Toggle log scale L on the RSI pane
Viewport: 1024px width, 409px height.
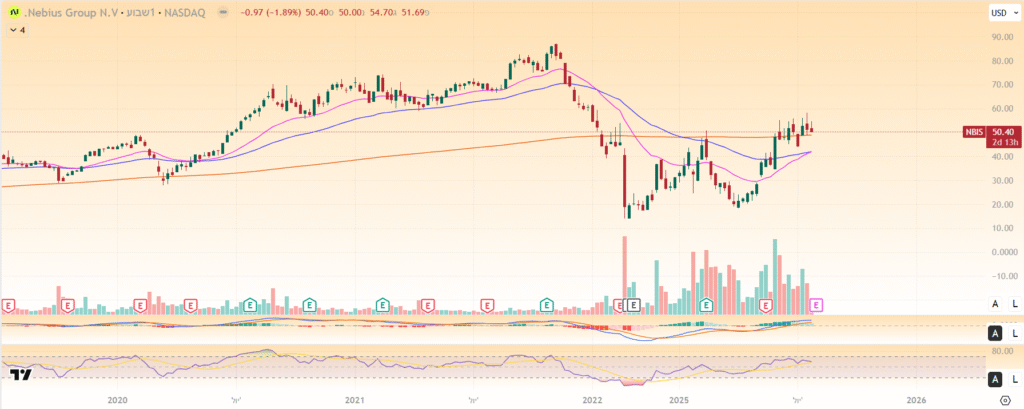(1014, 379)
